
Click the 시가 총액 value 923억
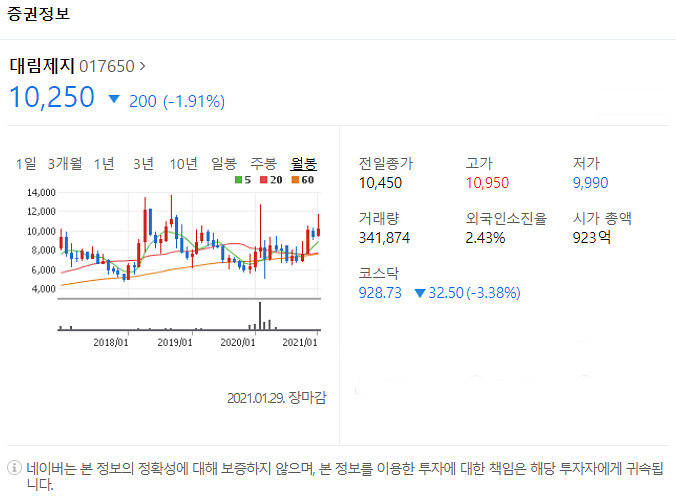tap(592, 238)
